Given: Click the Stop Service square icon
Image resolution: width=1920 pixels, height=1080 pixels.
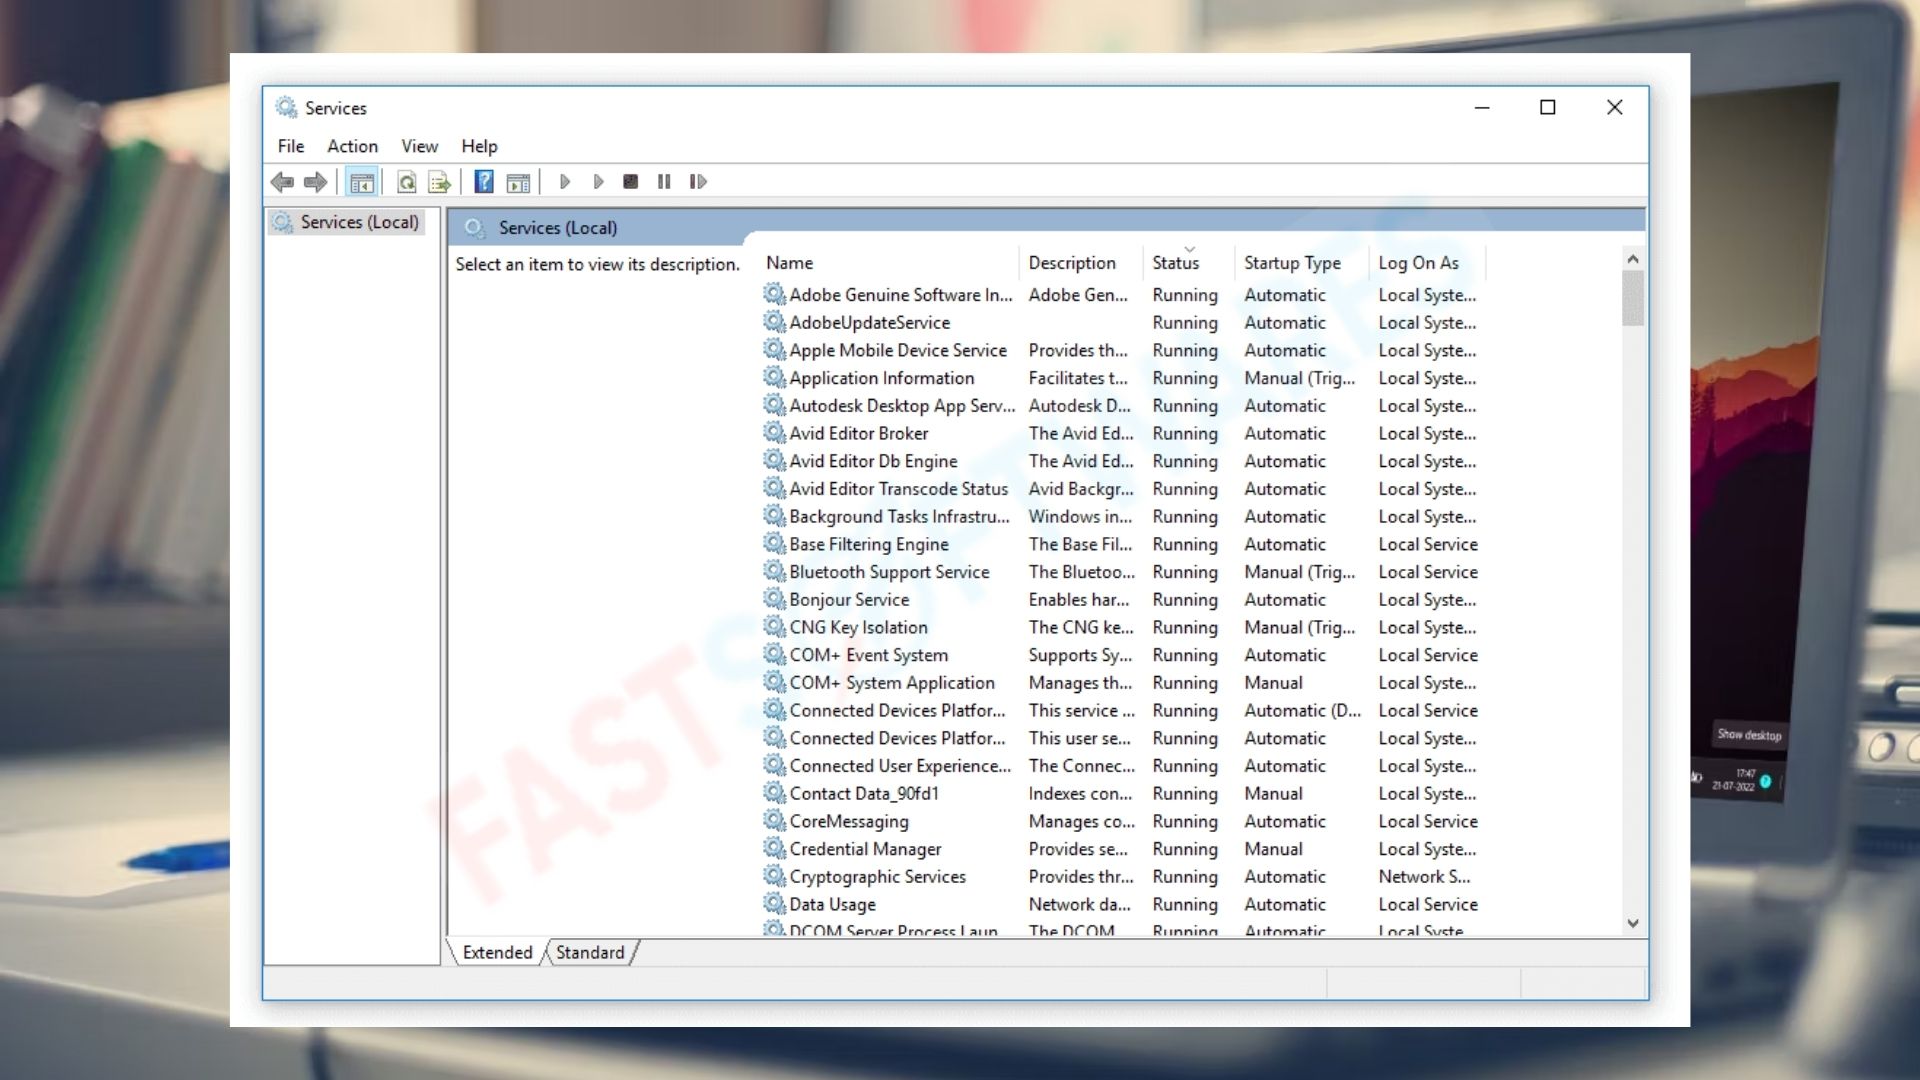Looking at the screenshot, I should click(630, 182).
